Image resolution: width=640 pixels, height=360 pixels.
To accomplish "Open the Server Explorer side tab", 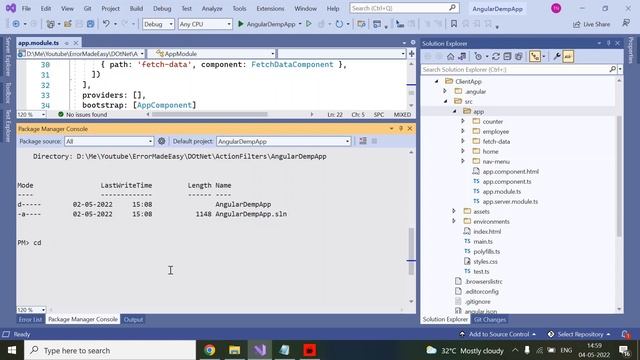I will (8, 56).
